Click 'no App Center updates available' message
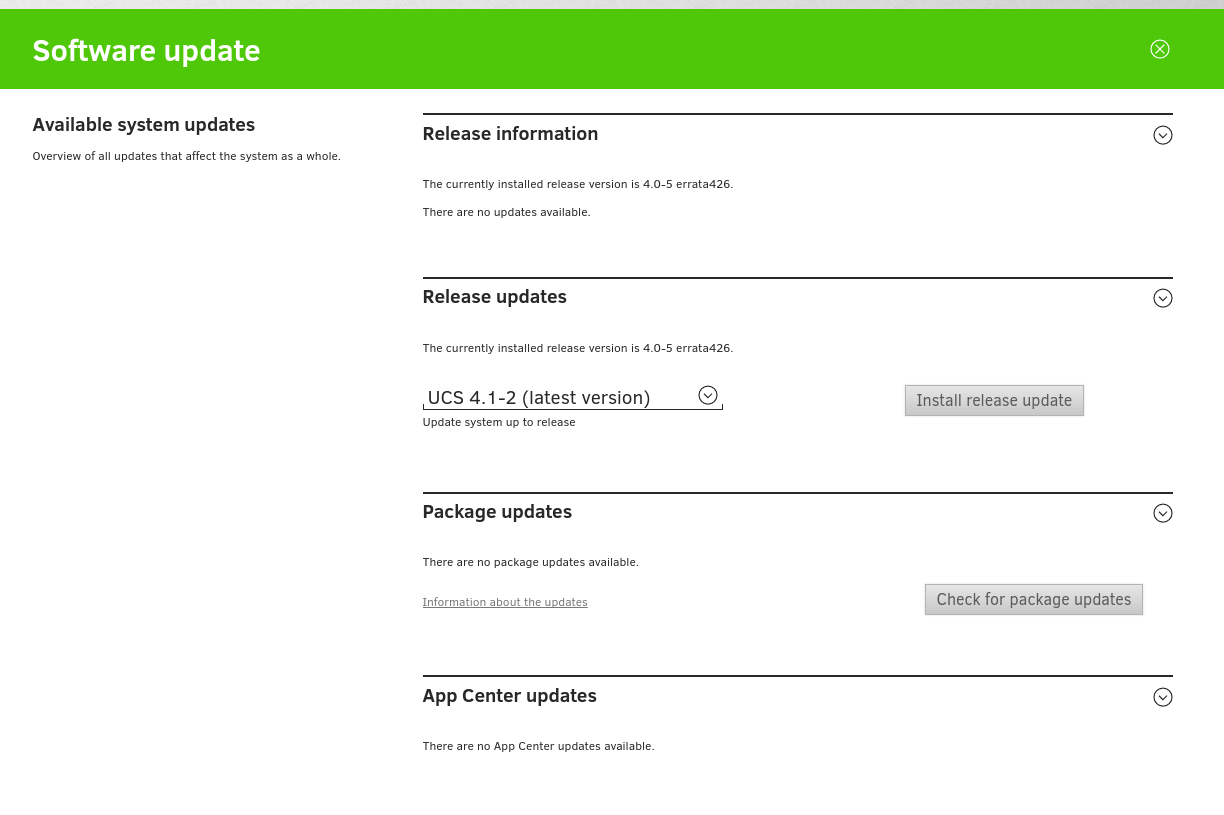1224x815 pixels. 538,746
